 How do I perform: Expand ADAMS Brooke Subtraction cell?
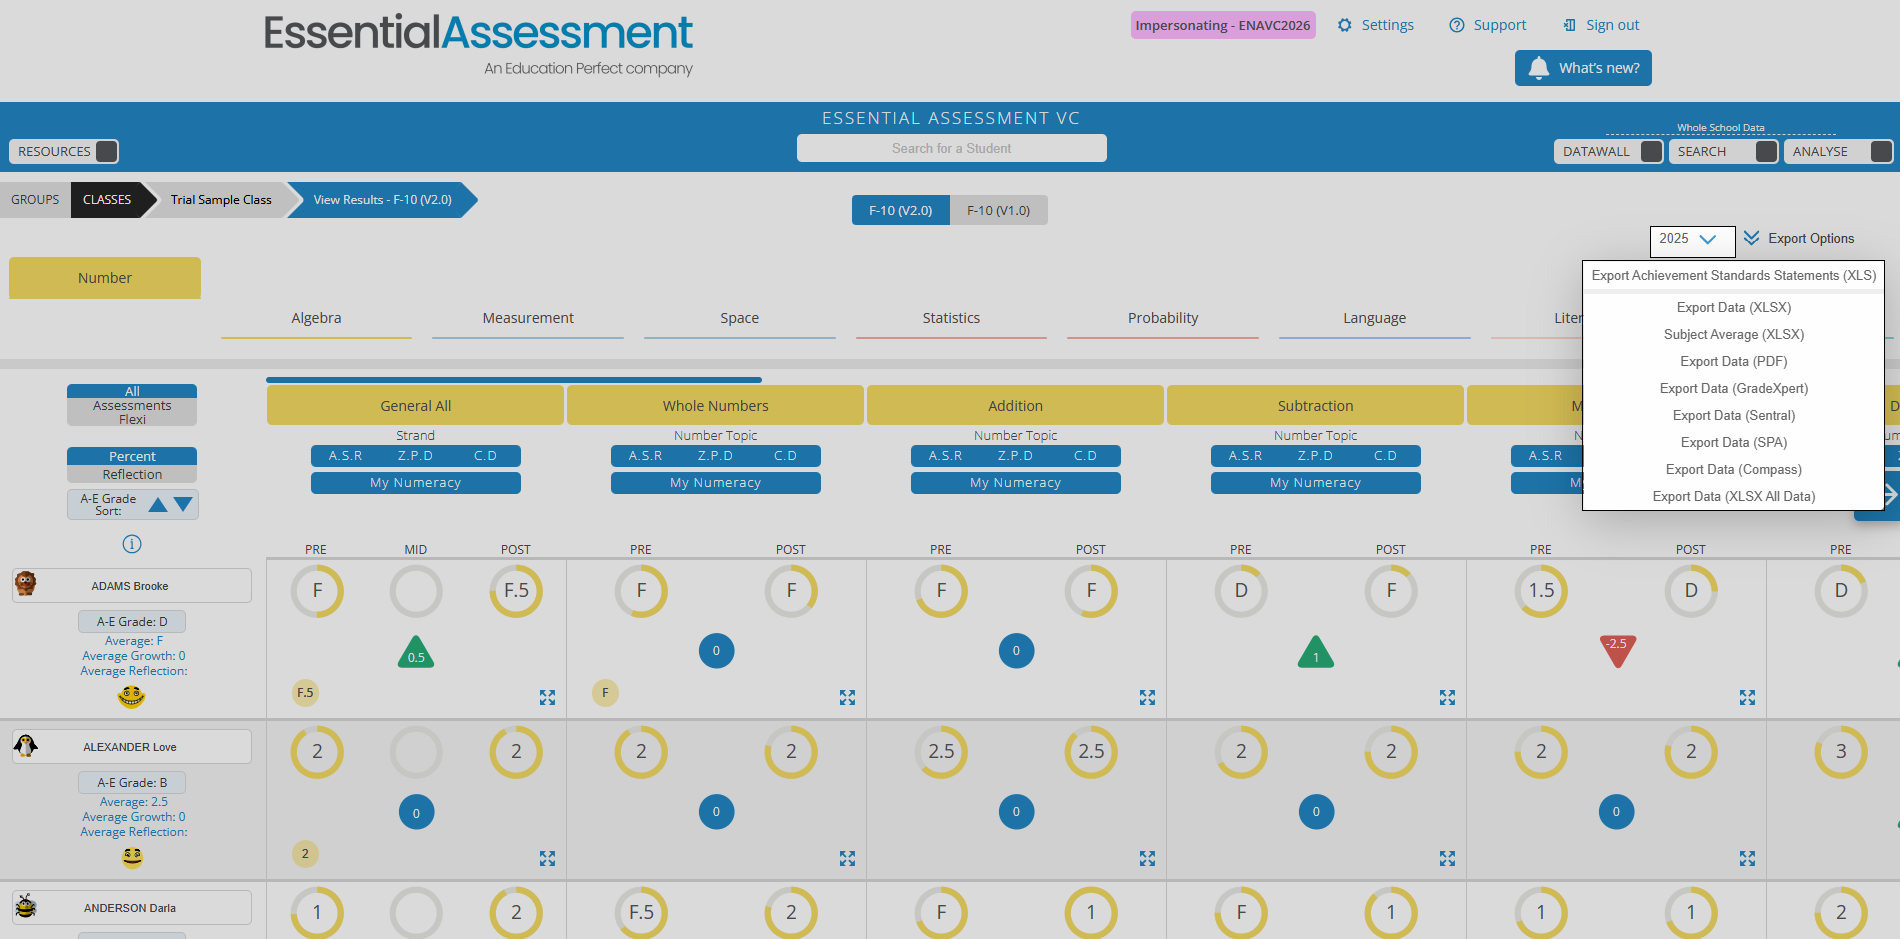tap(1447, 697)
